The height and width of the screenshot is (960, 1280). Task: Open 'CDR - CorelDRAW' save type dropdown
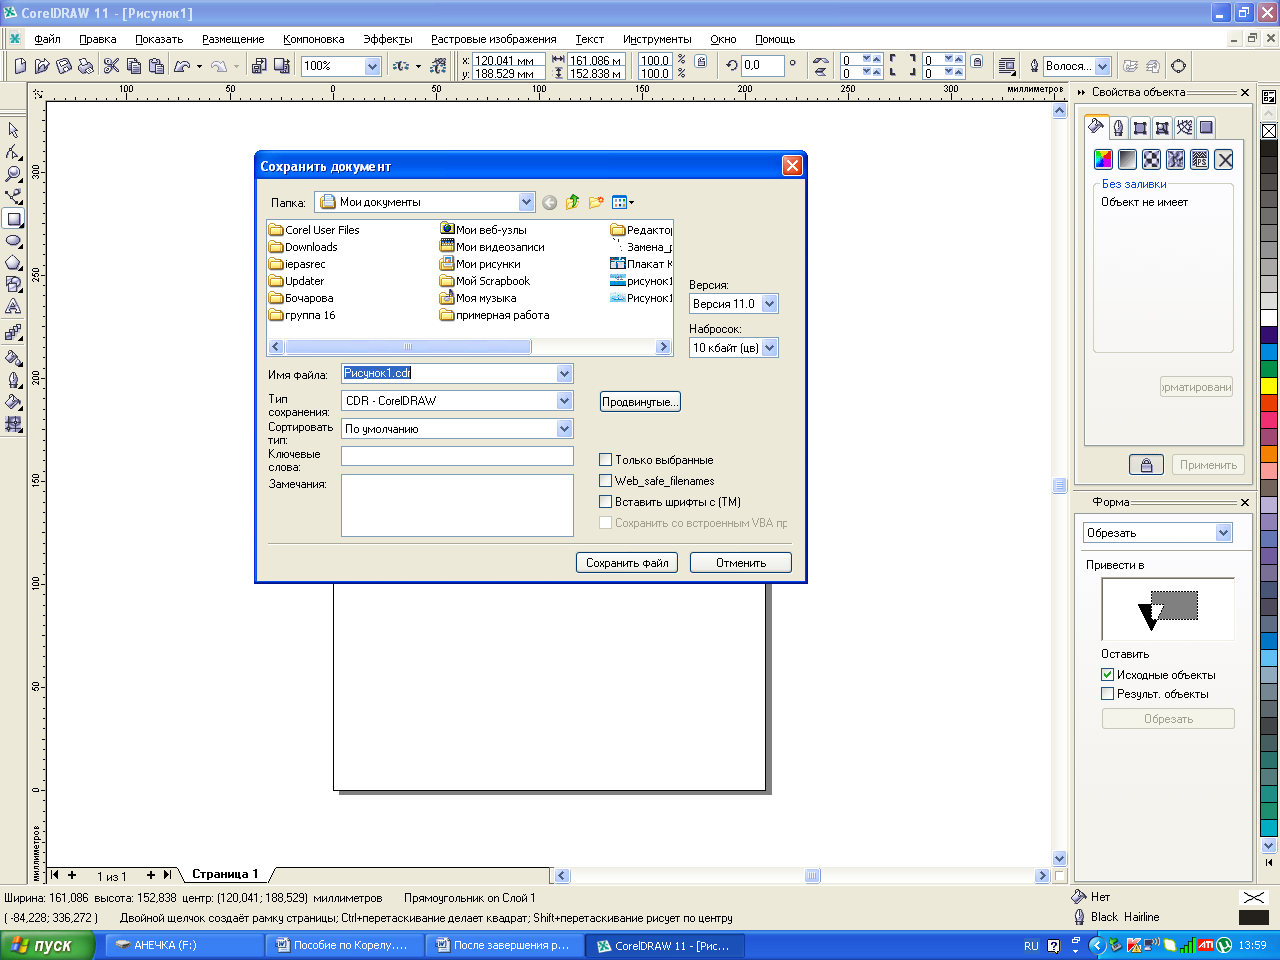coord(565,400)
